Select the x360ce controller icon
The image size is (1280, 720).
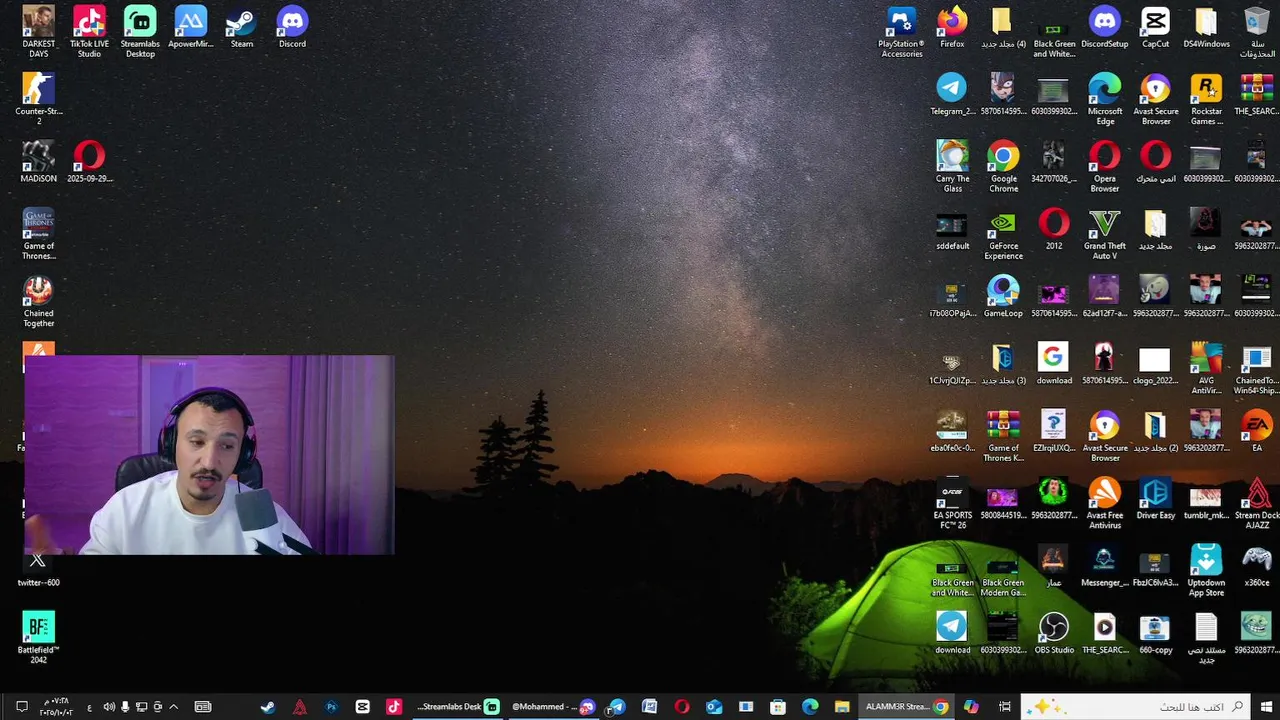click(1257, 565)
